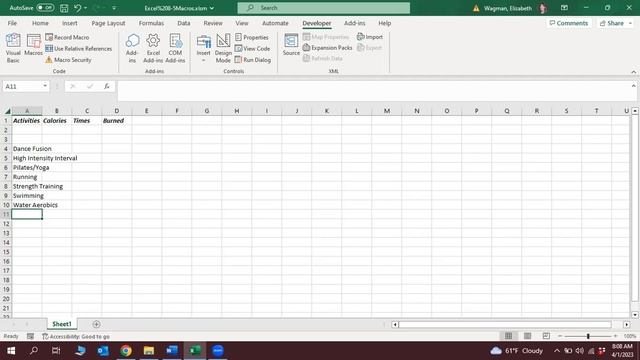Expand the formula bar
This screenshot has width=640, height=360.
pyautogui.click(x=633, y=86)
